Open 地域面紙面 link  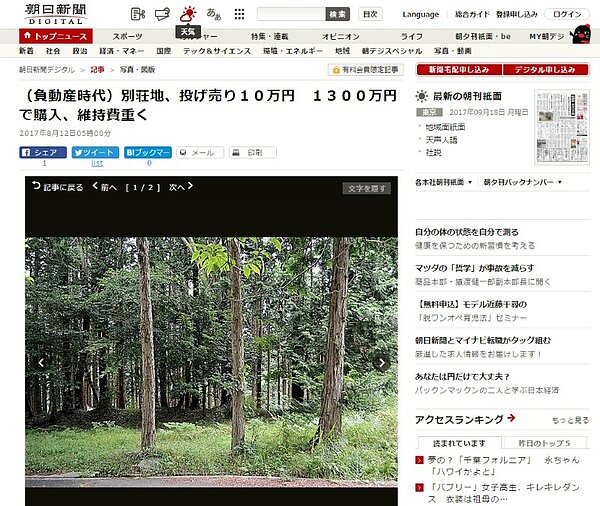(x=445, y=127)
